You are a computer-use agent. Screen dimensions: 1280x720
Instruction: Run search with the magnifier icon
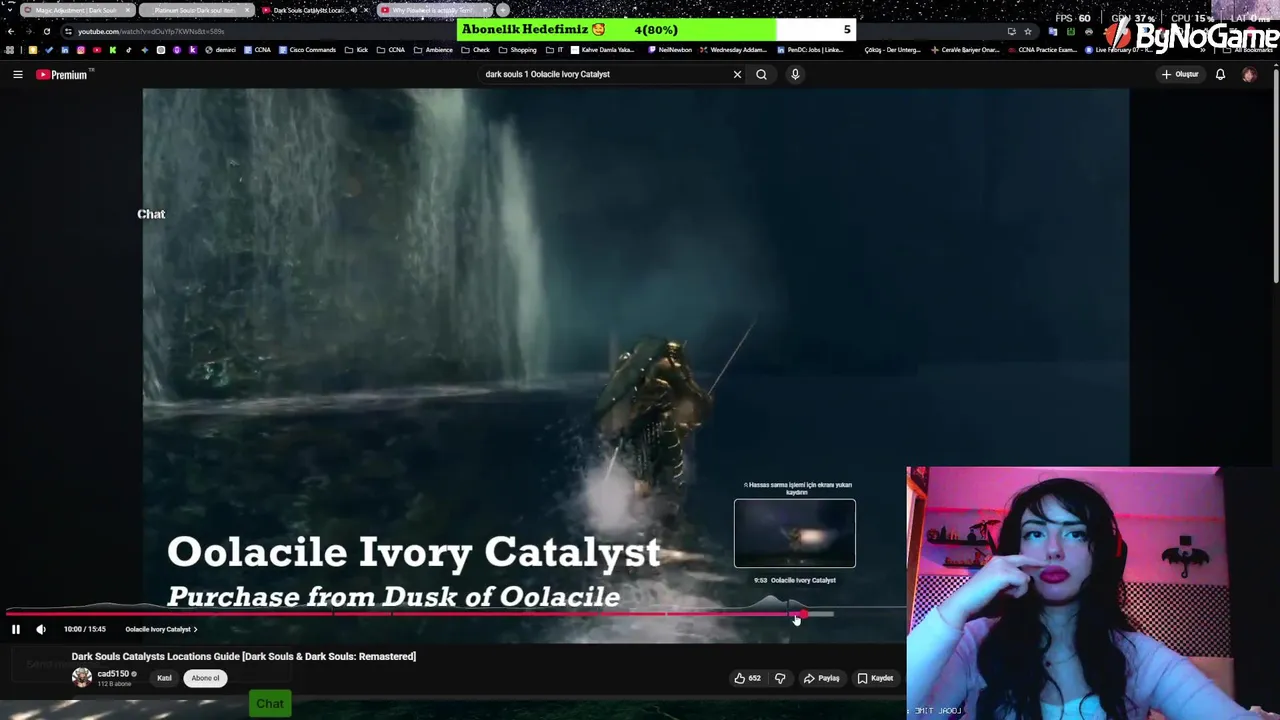coord(761,74)
